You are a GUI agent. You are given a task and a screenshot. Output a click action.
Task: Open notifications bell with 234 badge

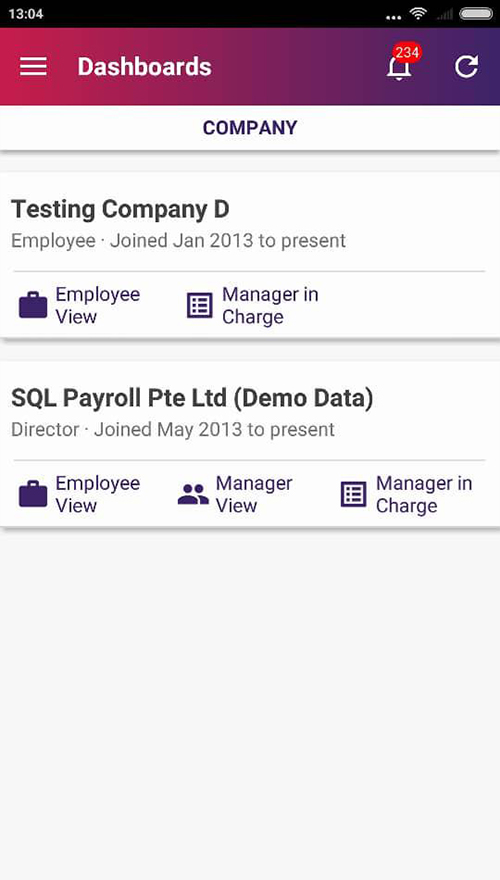click(400, 67)
